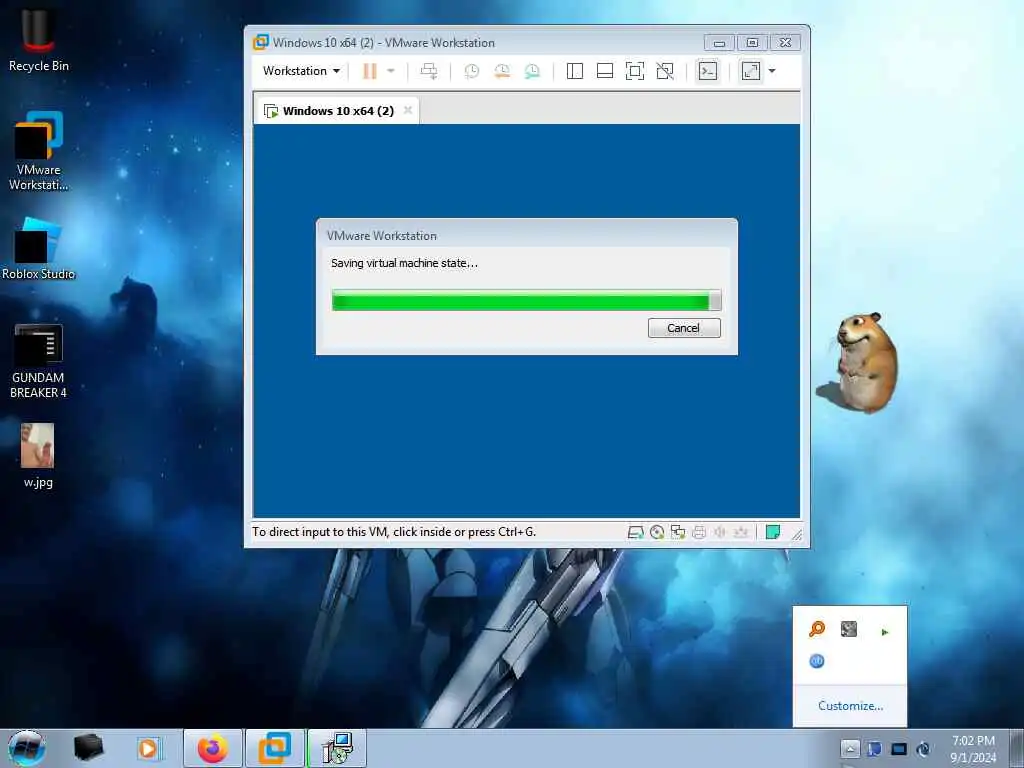Open the installer taskbar icon
The image size is (1024, 768).
click(x=338, y=748)
